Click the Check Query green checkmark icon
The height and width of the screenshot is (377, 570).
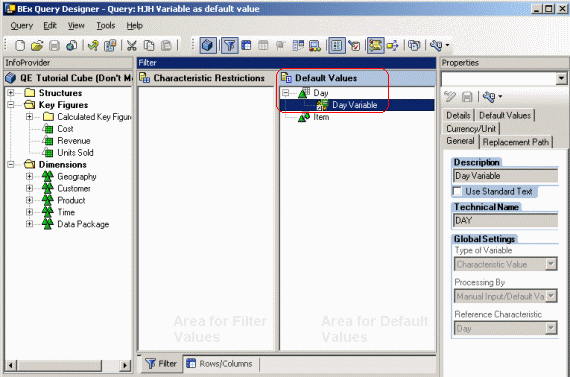93,45
